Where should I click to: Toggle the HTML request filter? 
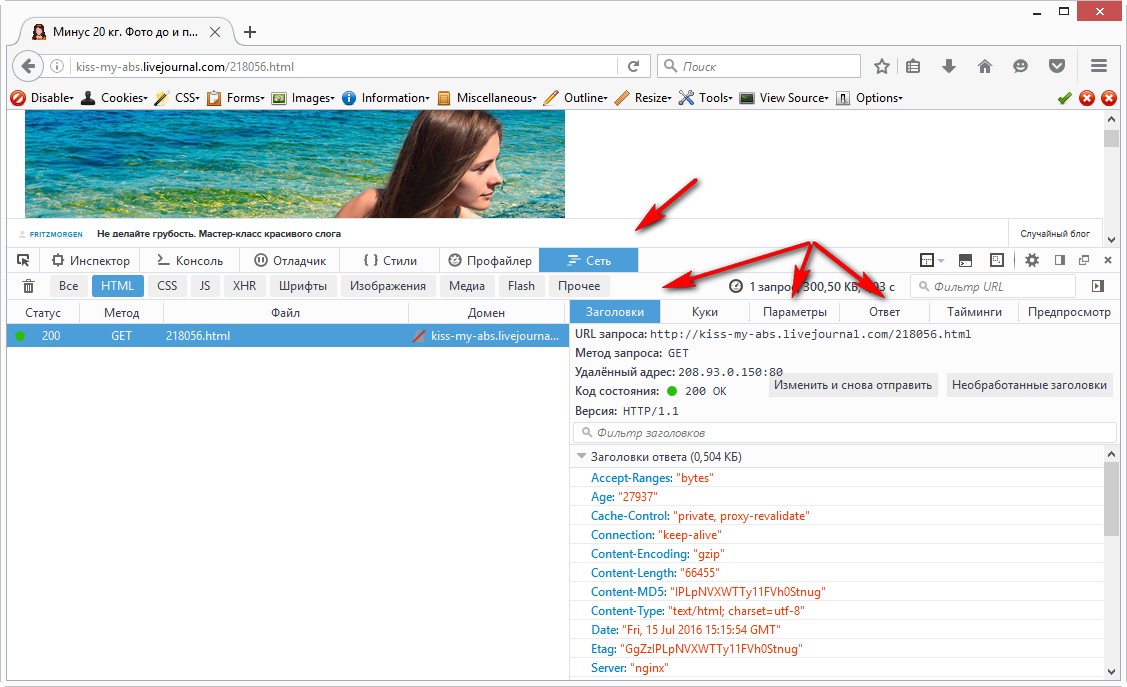(x=118, y=286)
